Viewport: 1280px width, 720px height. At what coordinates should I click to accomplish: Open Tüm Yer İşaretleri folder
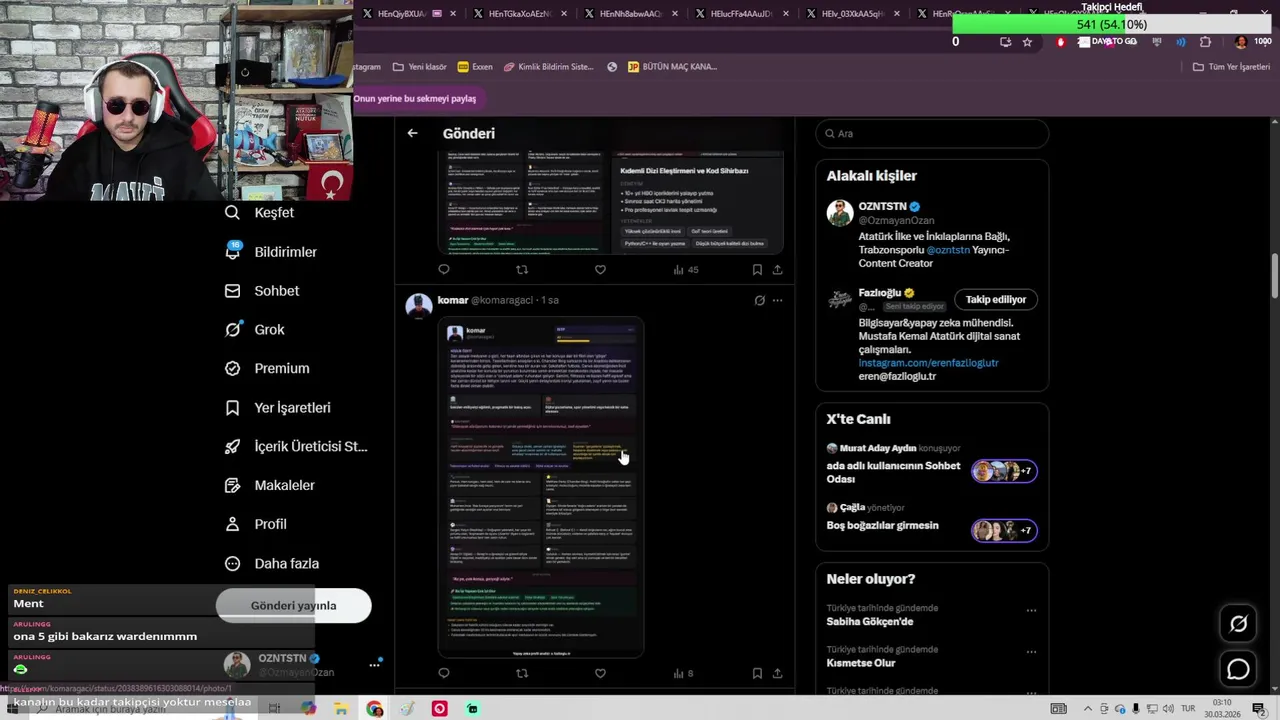click(1231, 67)
